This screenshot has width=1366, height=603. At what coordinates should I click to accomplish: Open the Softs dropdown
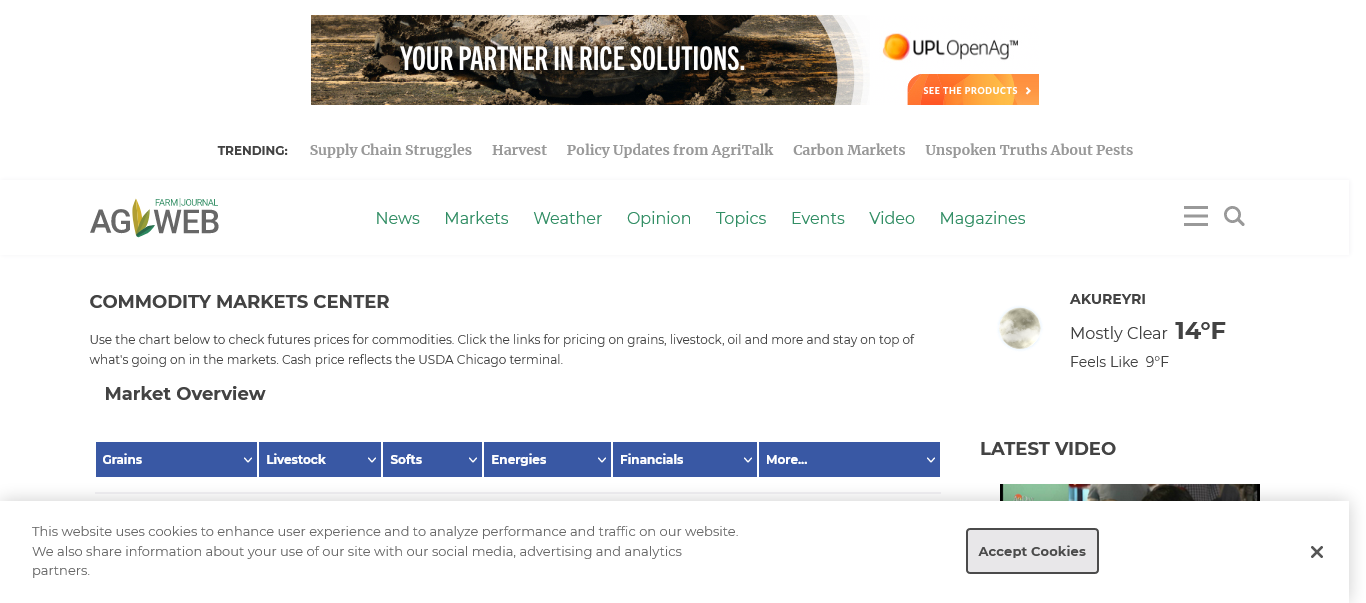pyautogui.click(x=432, y=459)
